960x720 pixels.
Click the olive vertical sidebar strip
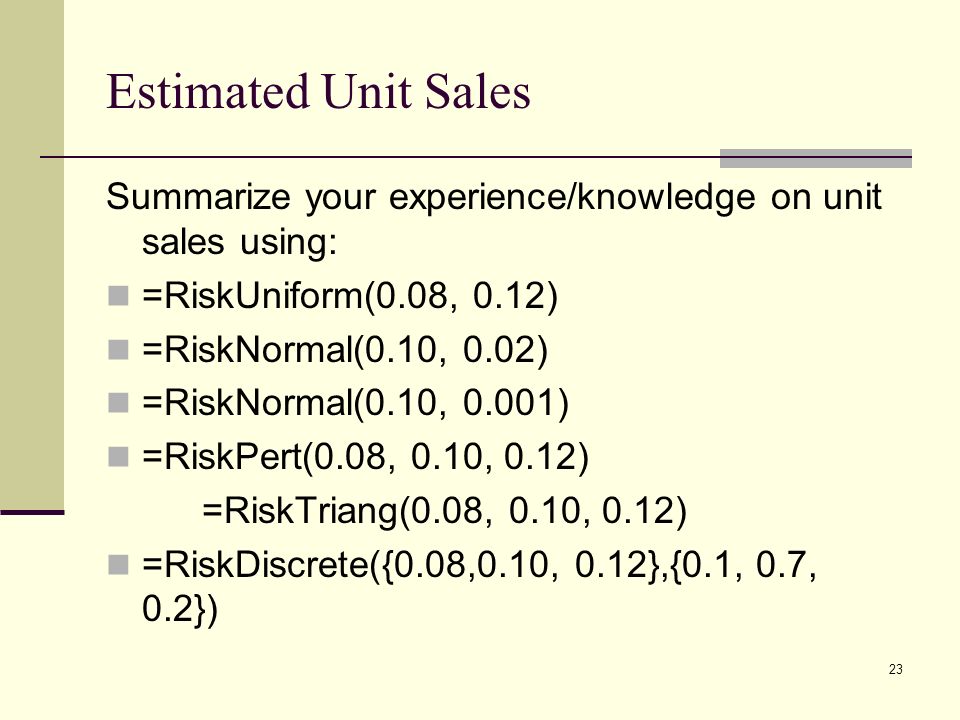[x=32, y=254]
